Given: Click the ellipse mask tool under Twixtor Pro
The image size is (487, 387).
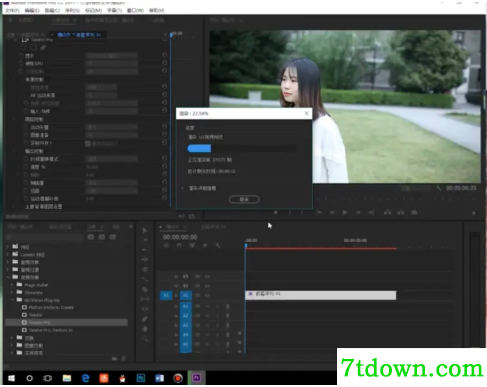Looking at the screenshot, I should [24, 48].
